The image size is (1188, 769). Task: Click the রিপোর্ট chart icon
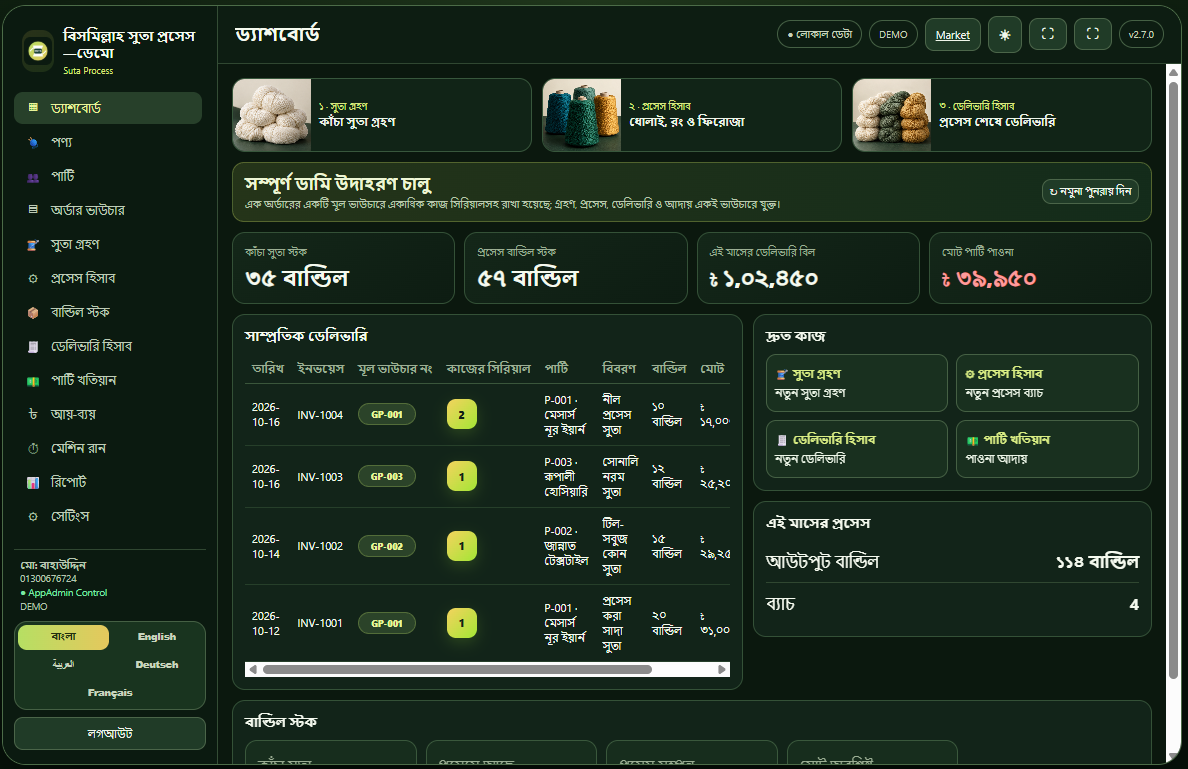[x=33, y=482]
